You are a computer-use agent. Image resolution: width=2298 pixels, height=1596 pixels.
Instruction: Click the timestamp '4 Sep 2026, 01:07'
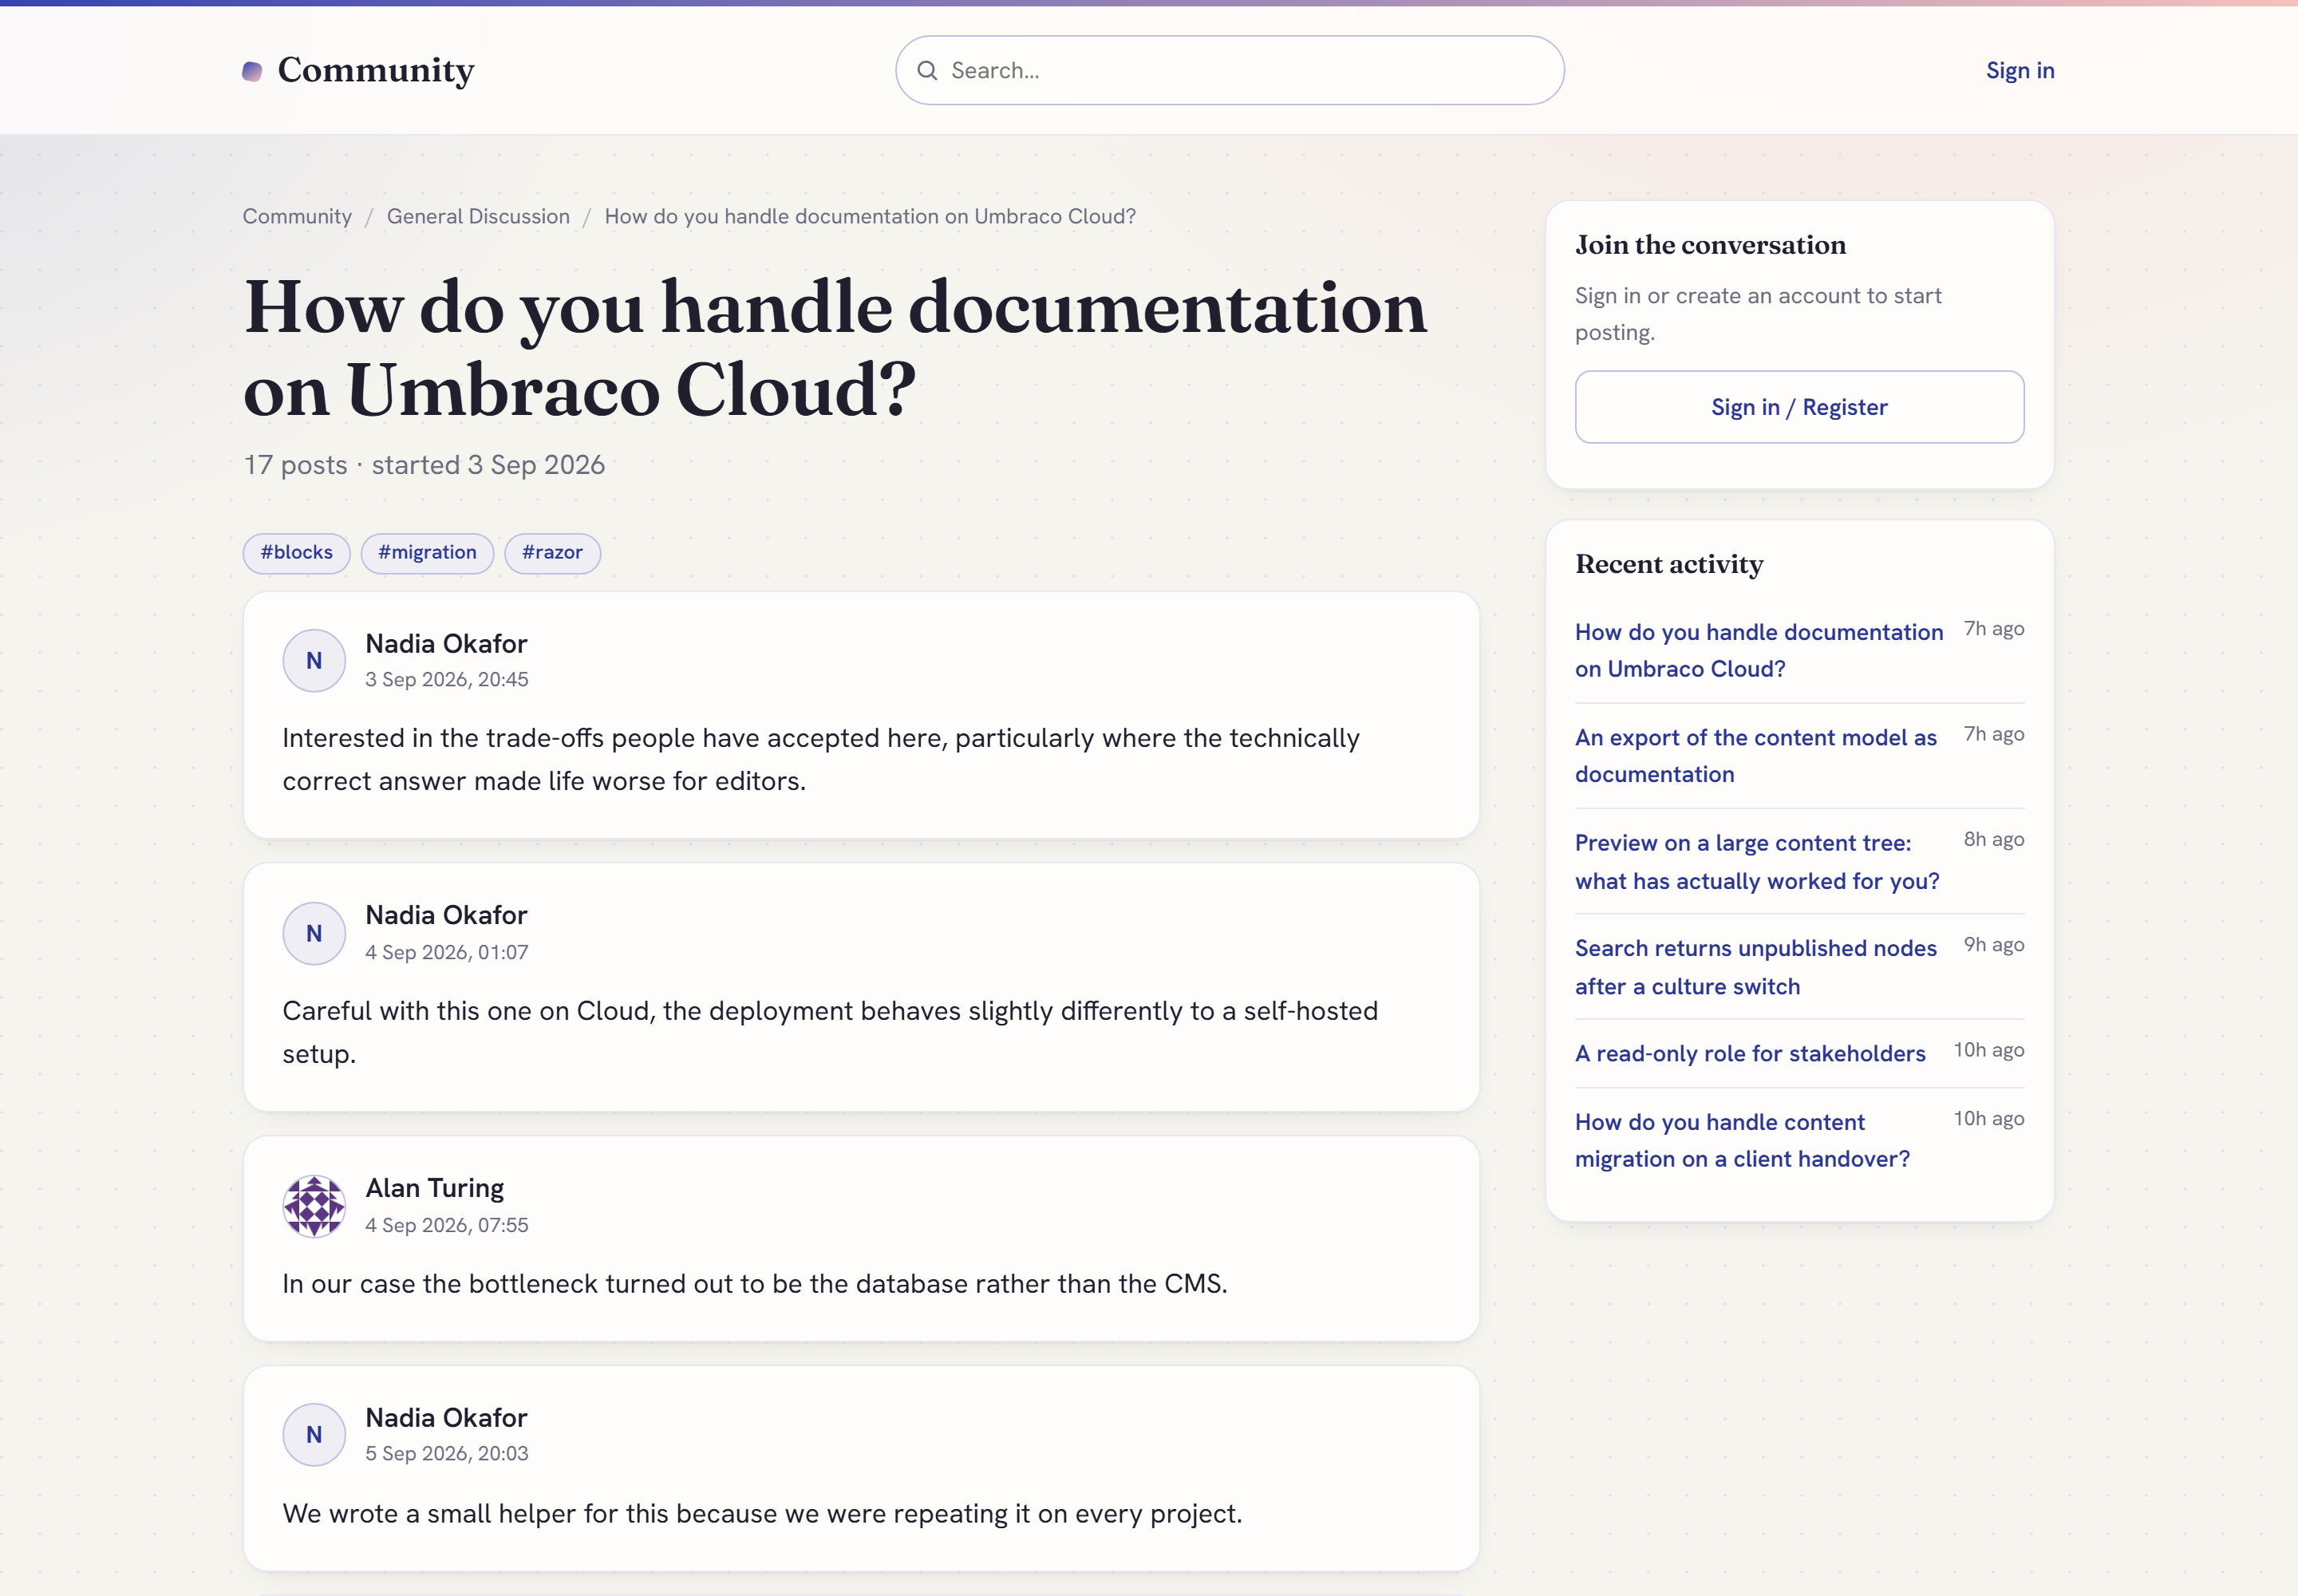[x=446, y=952]
